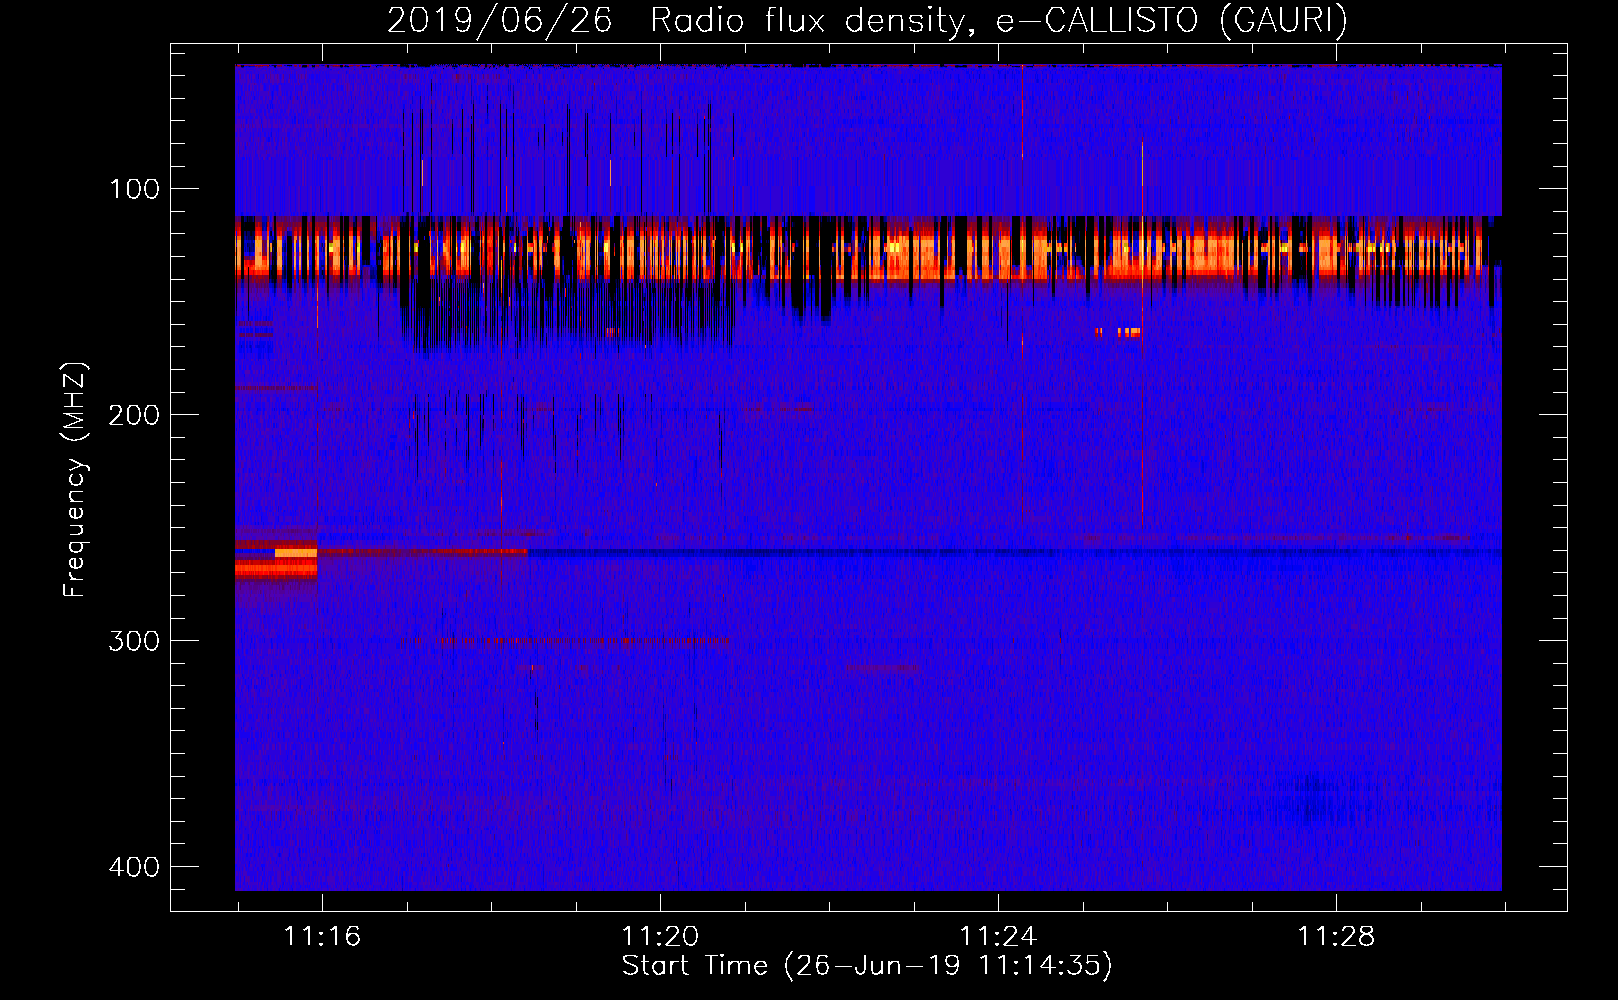Click the '300' frequency tick label
Image resolution: width=1618 pixels, height=1000 pixels.
click(x=134, y=641)
